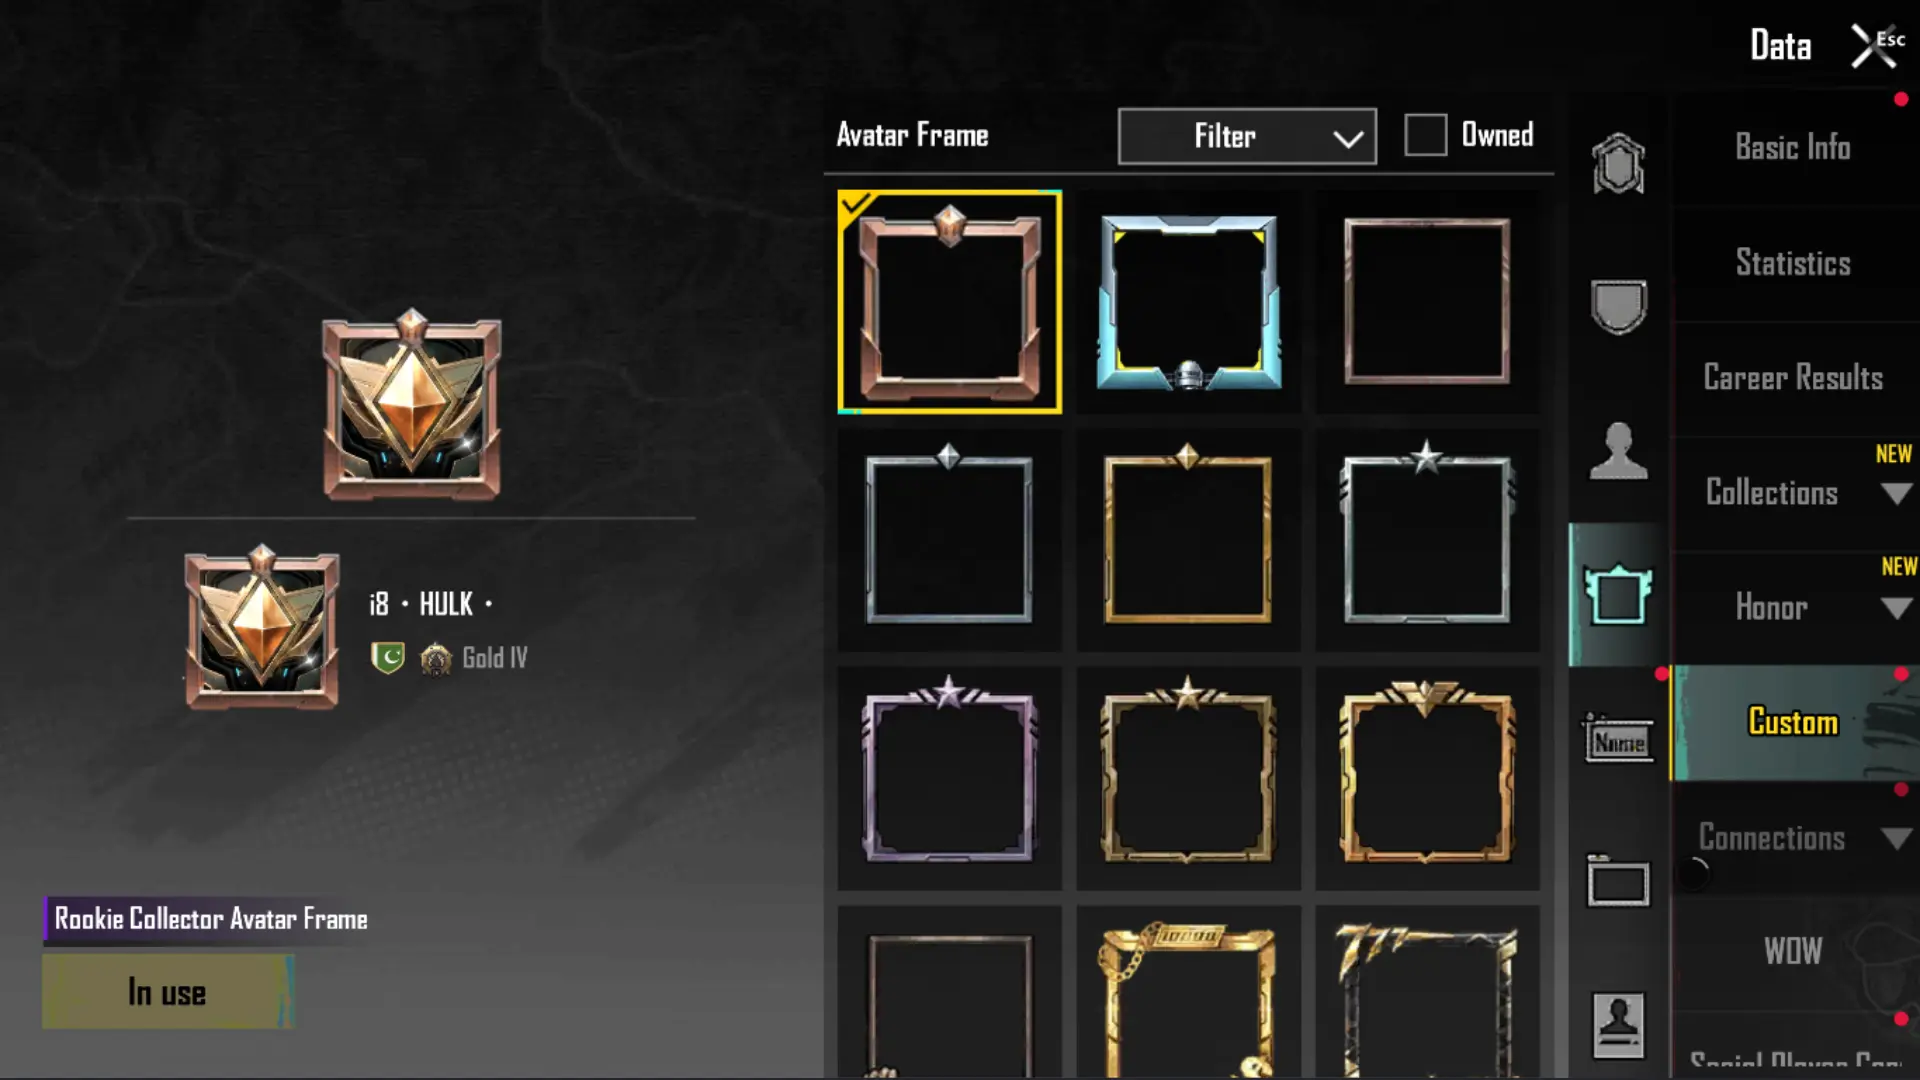This screenshot has width=1920, height=1080.
Task: Select the avatar frame sidebar icon
Action: pos(1618,595)
